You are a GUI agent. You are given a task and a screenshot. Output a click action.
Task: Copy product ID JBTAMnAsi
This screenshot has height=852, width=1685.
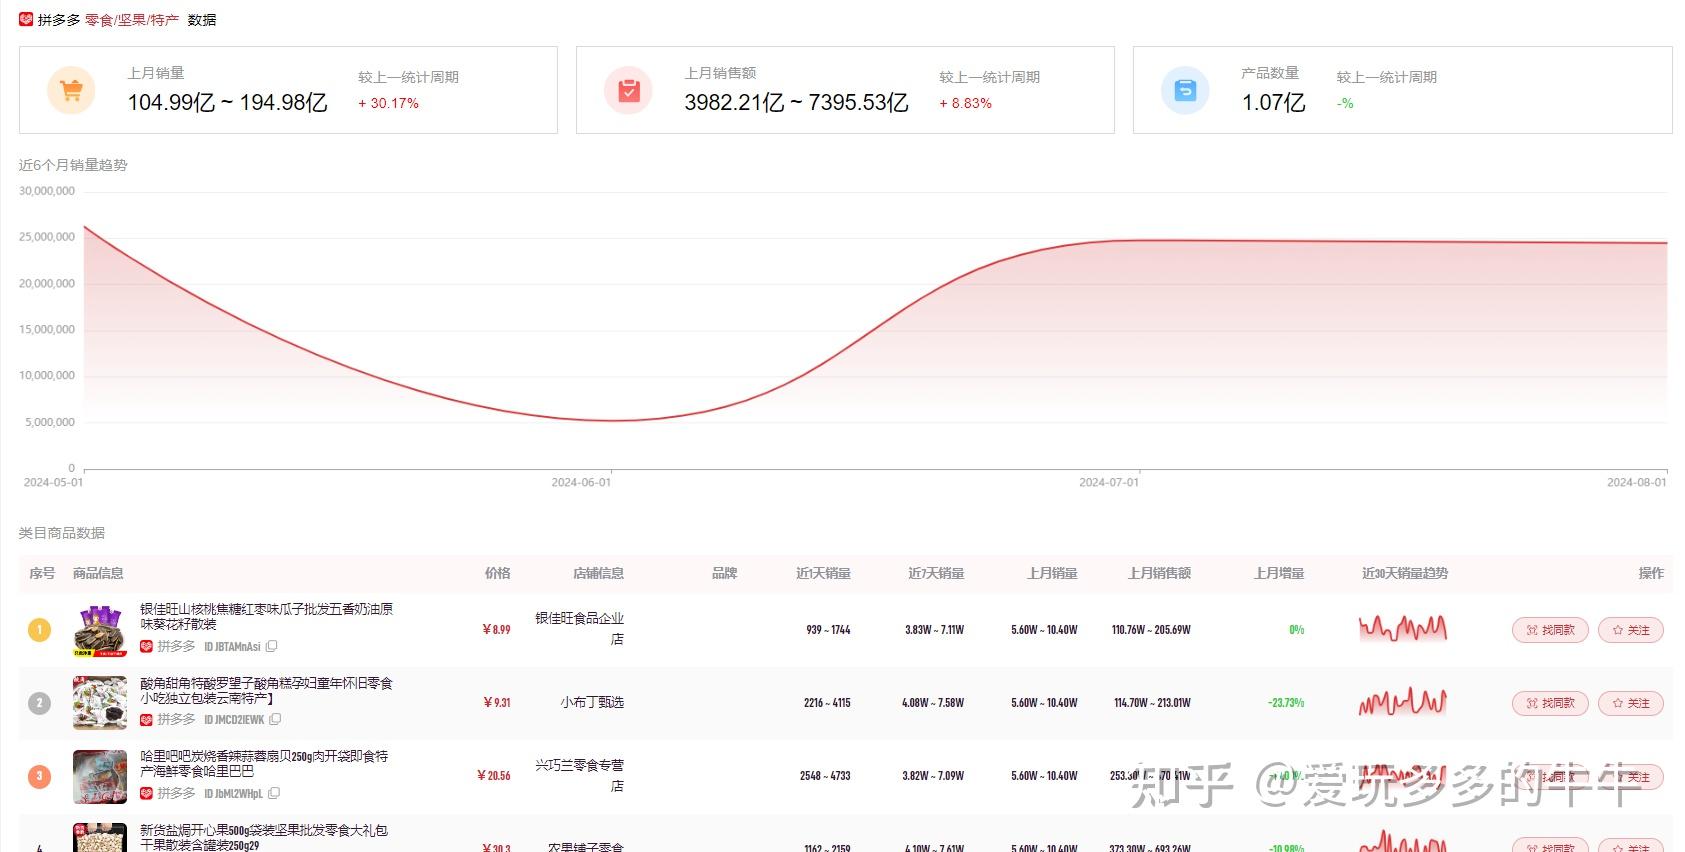pos(272,647)
